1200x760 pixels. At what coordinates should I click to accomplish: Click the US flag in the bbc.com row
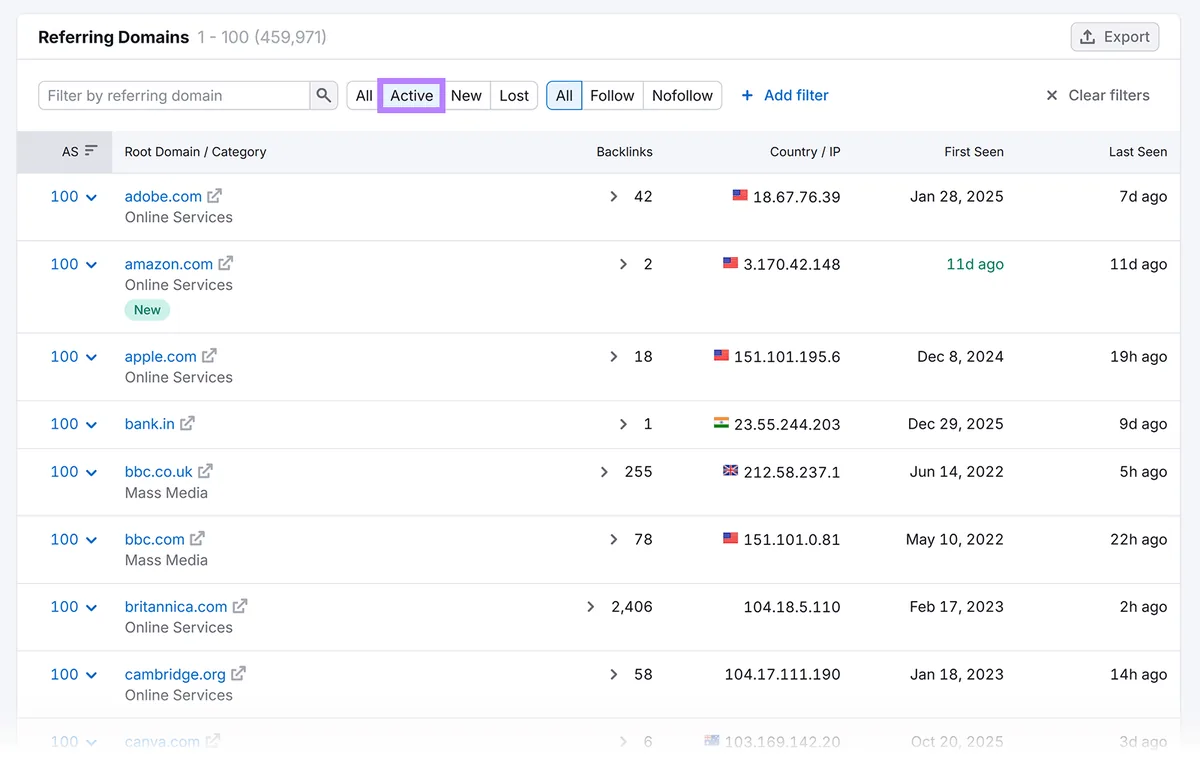(x=730, y=538)
